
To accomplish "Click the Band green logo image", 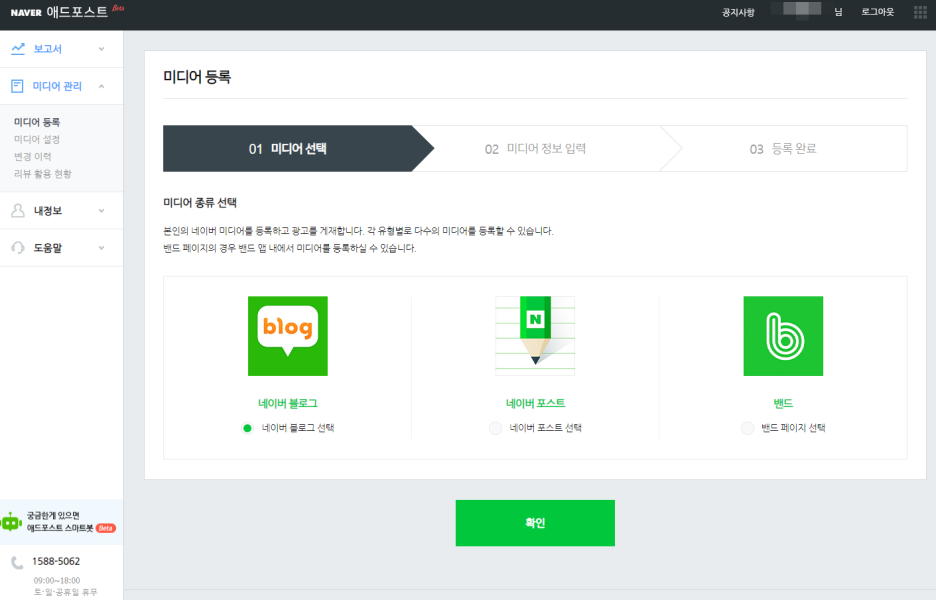I will [783, 336].
